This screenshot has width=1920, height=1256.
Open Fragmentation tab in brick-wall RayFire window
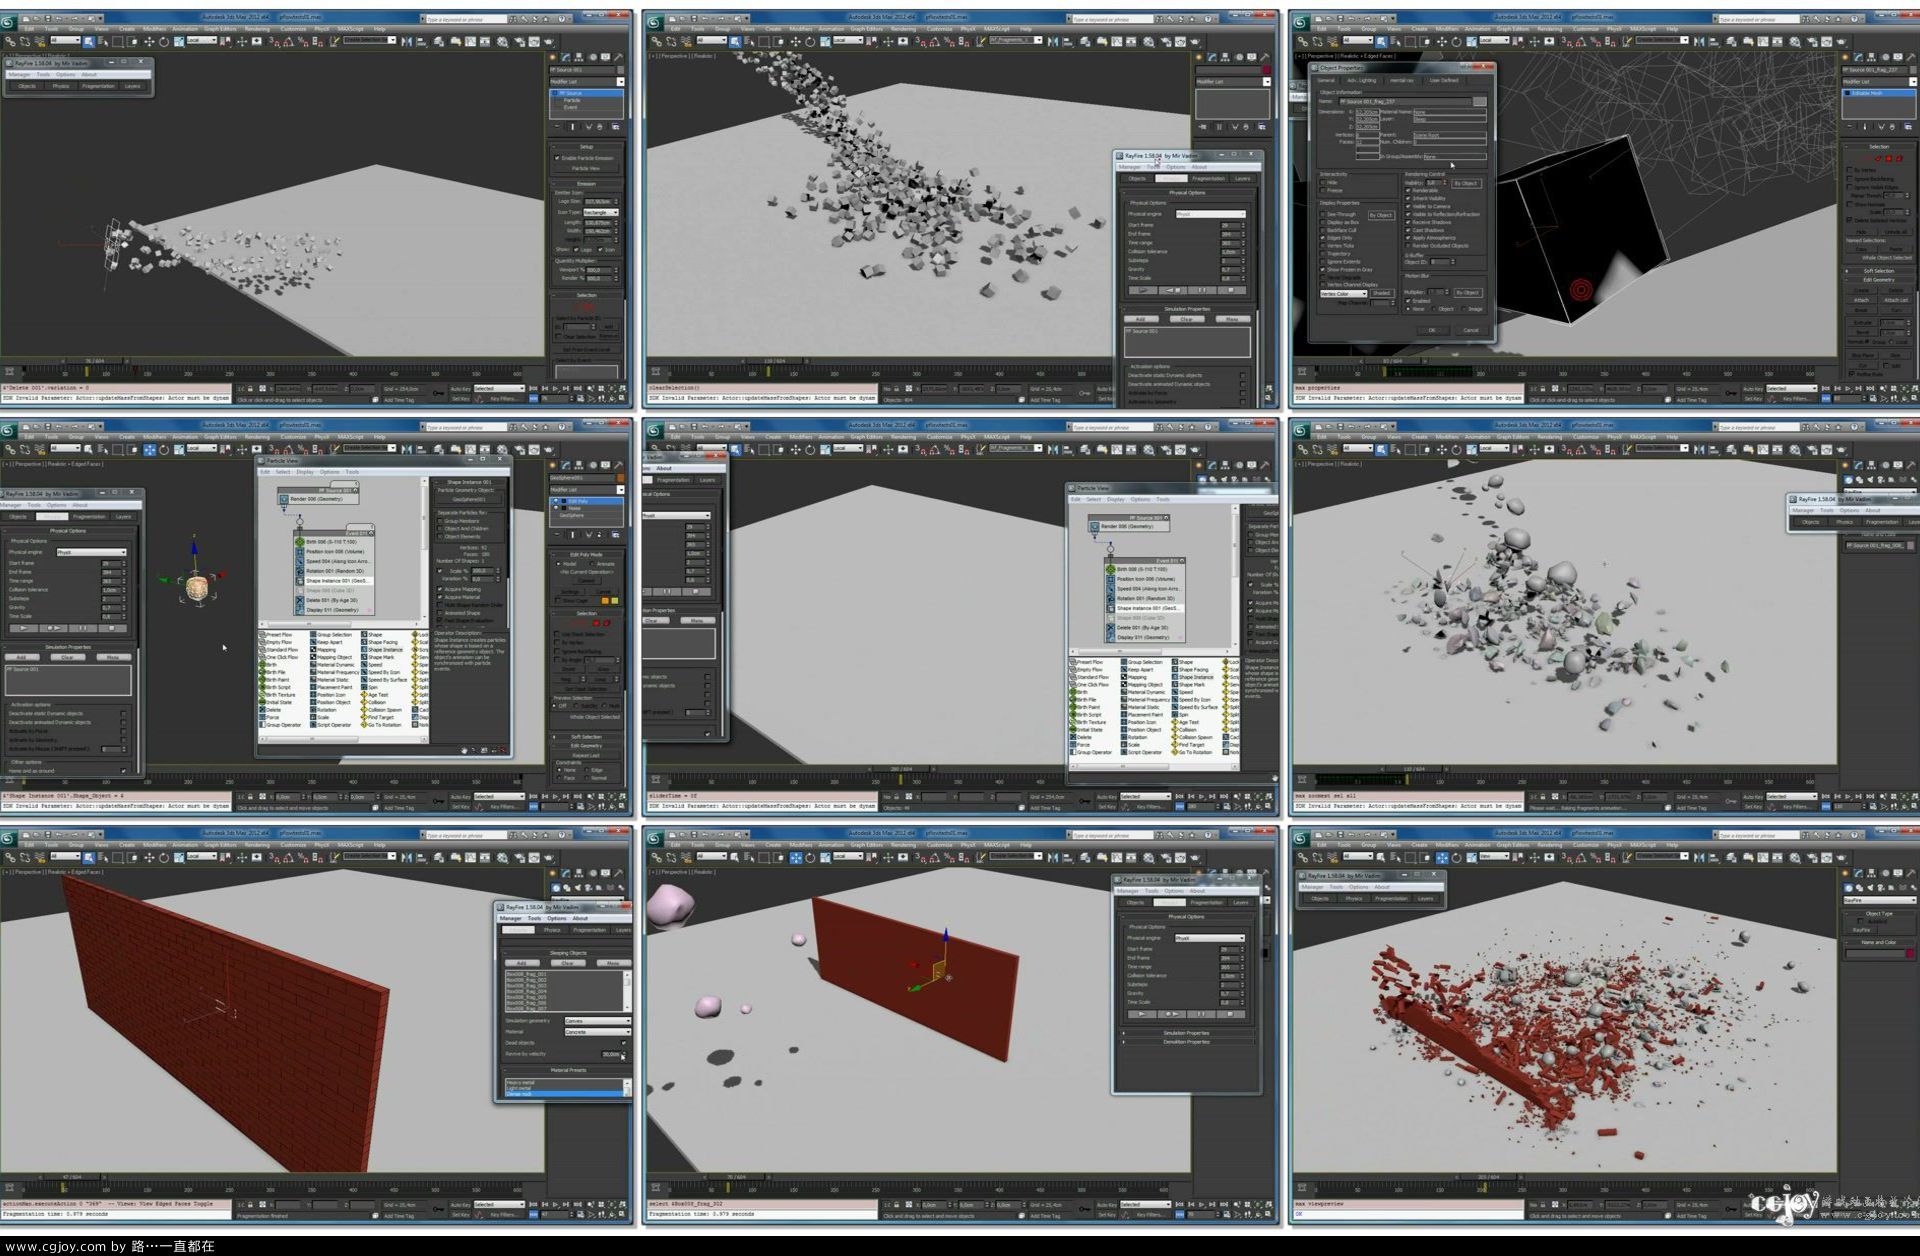(x=590, y=930)
